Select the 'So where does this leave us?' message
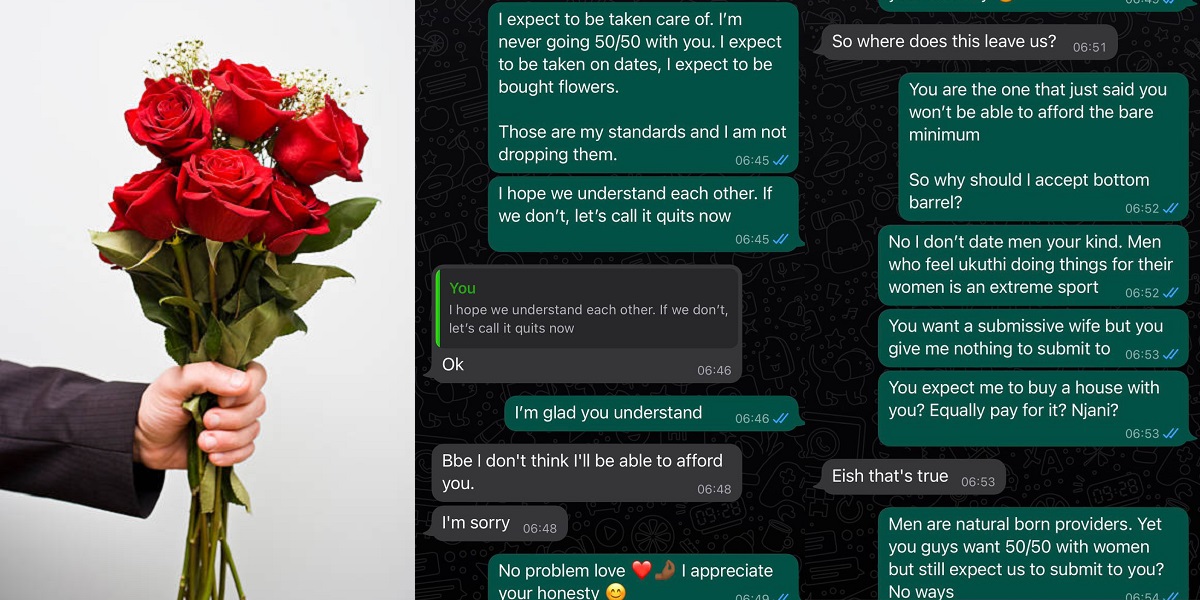This screenshot has width=1200, height=600. tap(968, 43)
